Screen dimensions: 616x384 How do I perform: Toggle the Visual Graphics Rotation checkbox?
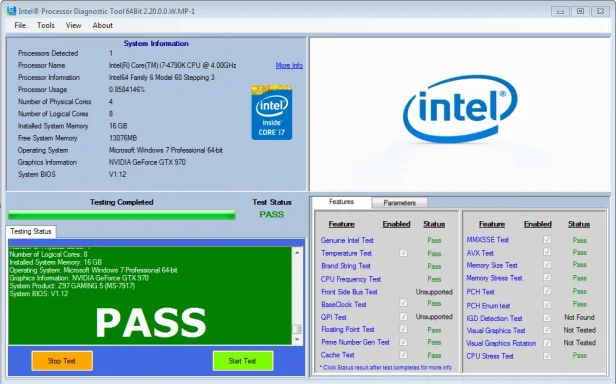546,343
